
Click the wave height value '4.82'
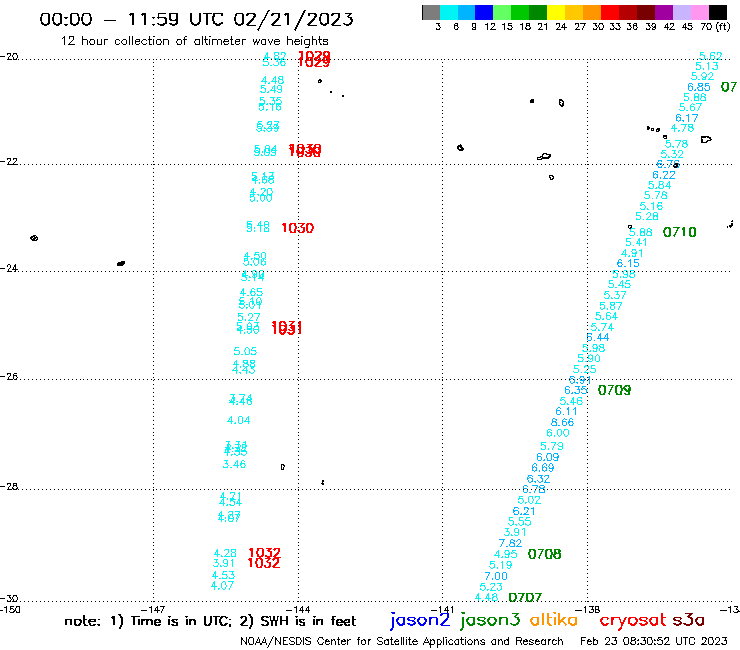tap(275, 56)
